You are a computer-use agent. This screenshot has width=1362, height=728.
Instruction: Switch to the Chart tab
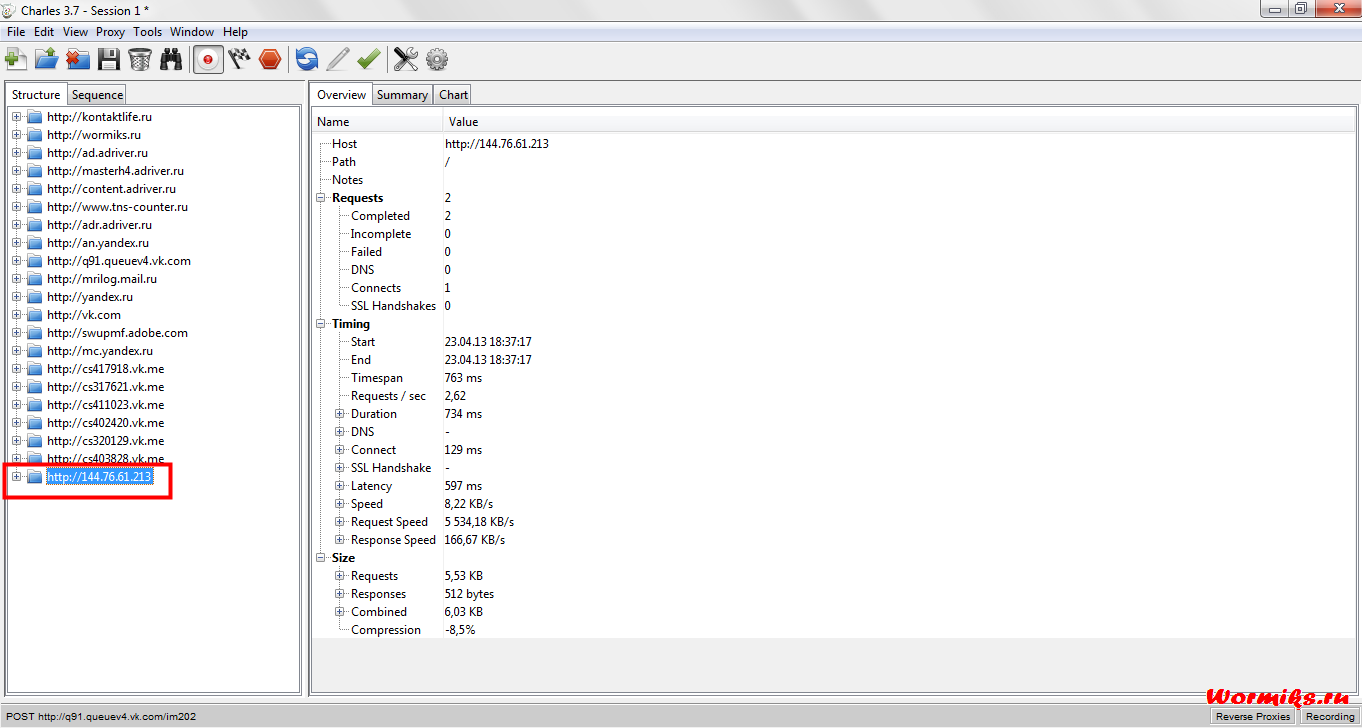(453, 95)
